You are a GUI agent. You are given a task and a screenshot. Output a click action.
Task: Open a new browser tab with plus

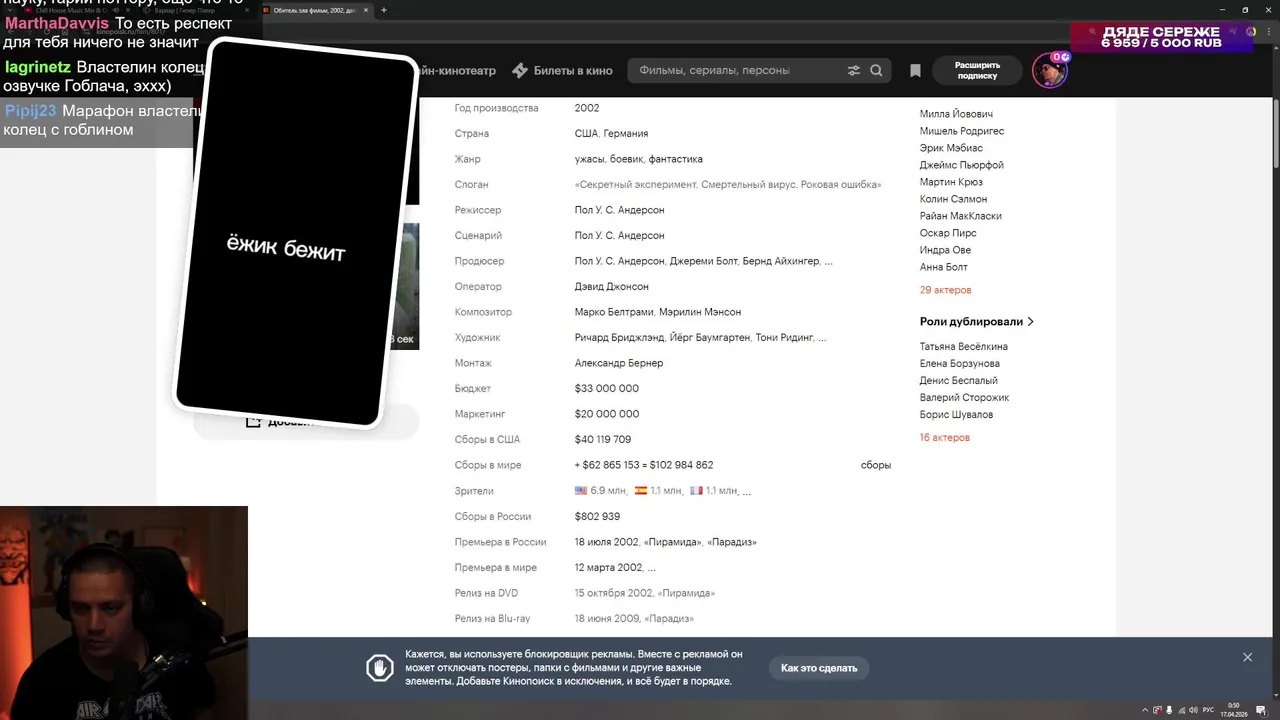(384, 10)
